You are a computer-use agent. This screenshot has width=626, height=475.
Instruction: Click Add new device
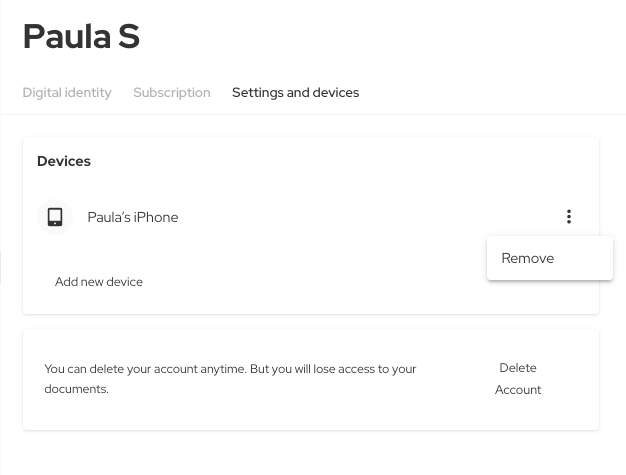click(x=99, y=282)
